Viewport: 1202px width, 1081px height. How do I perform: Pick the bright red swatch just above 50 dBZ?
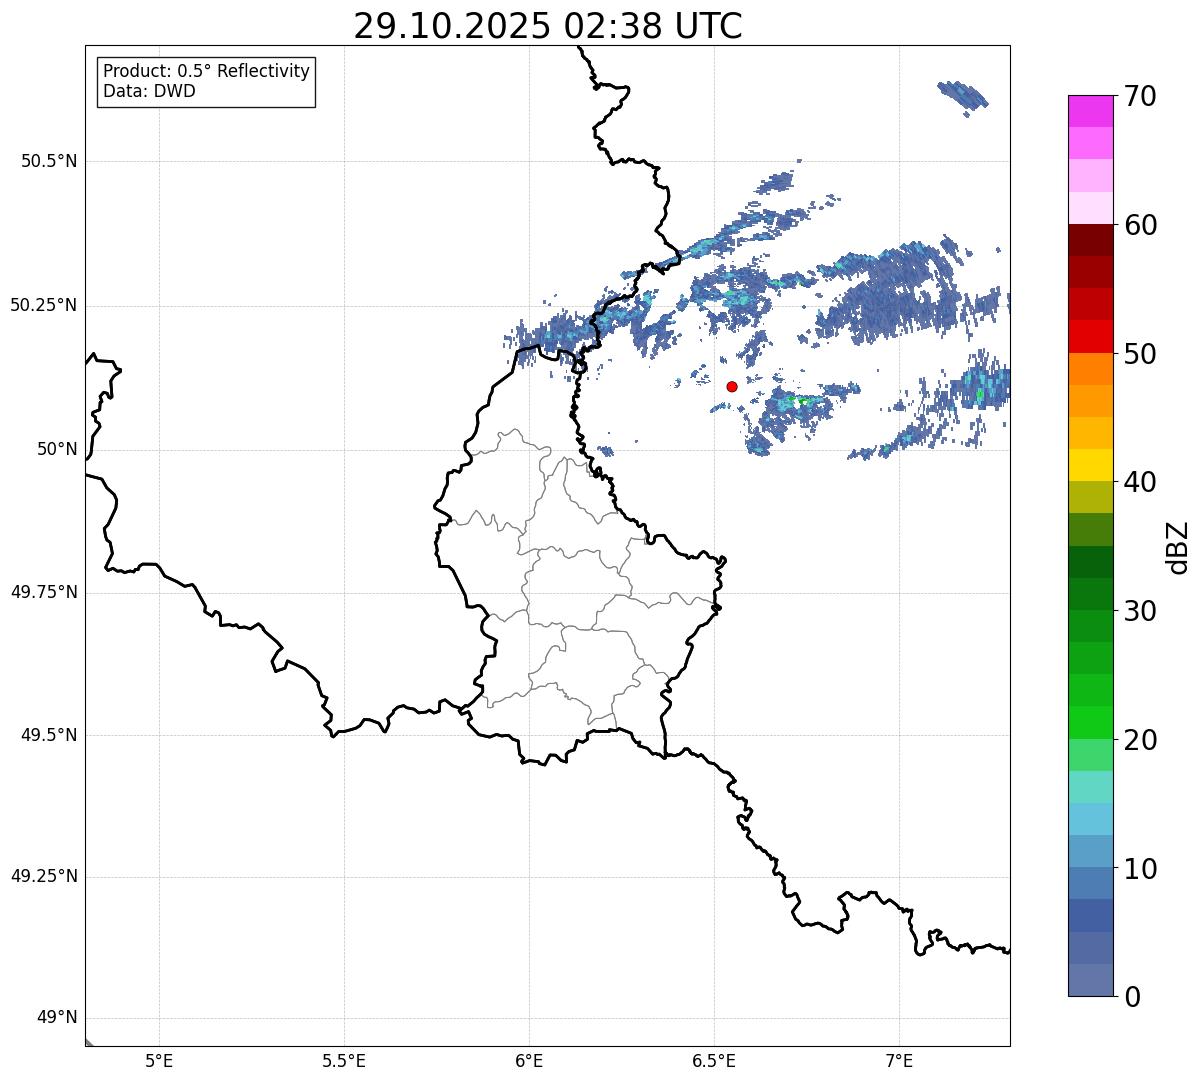[1091, 337]
